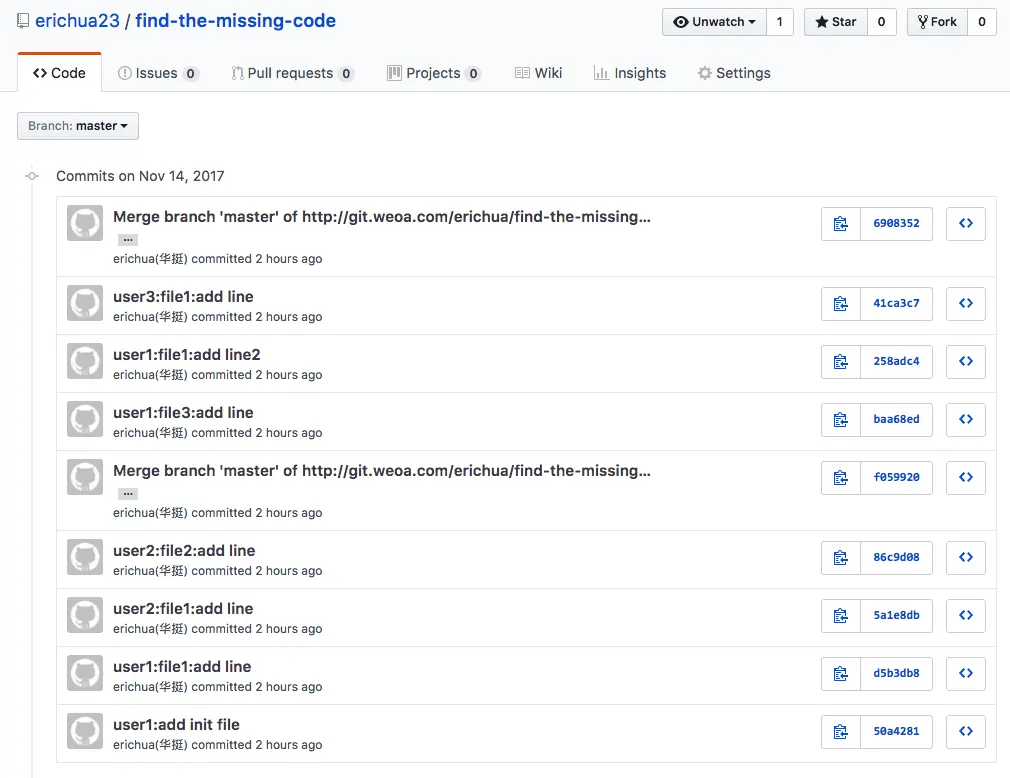Open the Projects tab

click(434, 73)
